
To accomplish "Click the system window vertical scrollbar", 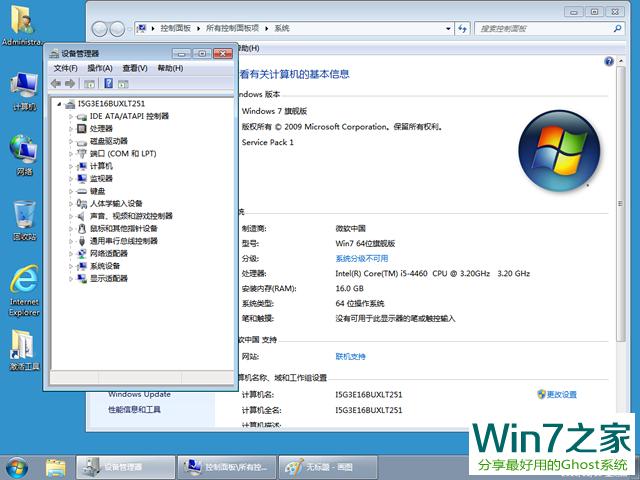I will pos(621,203).
